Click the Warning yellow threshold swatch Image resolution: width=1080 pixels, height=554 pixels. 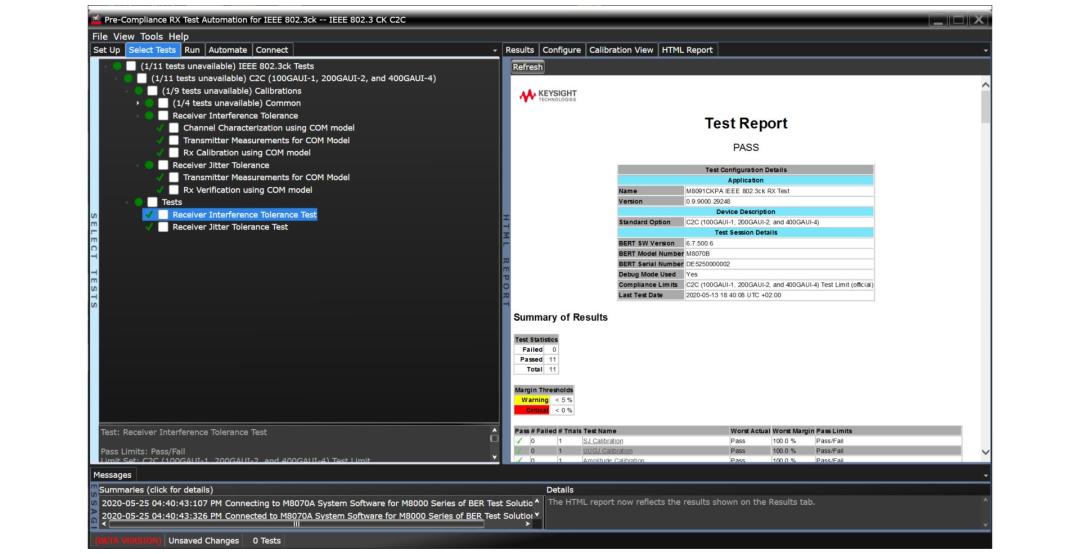tap(532, 400)
